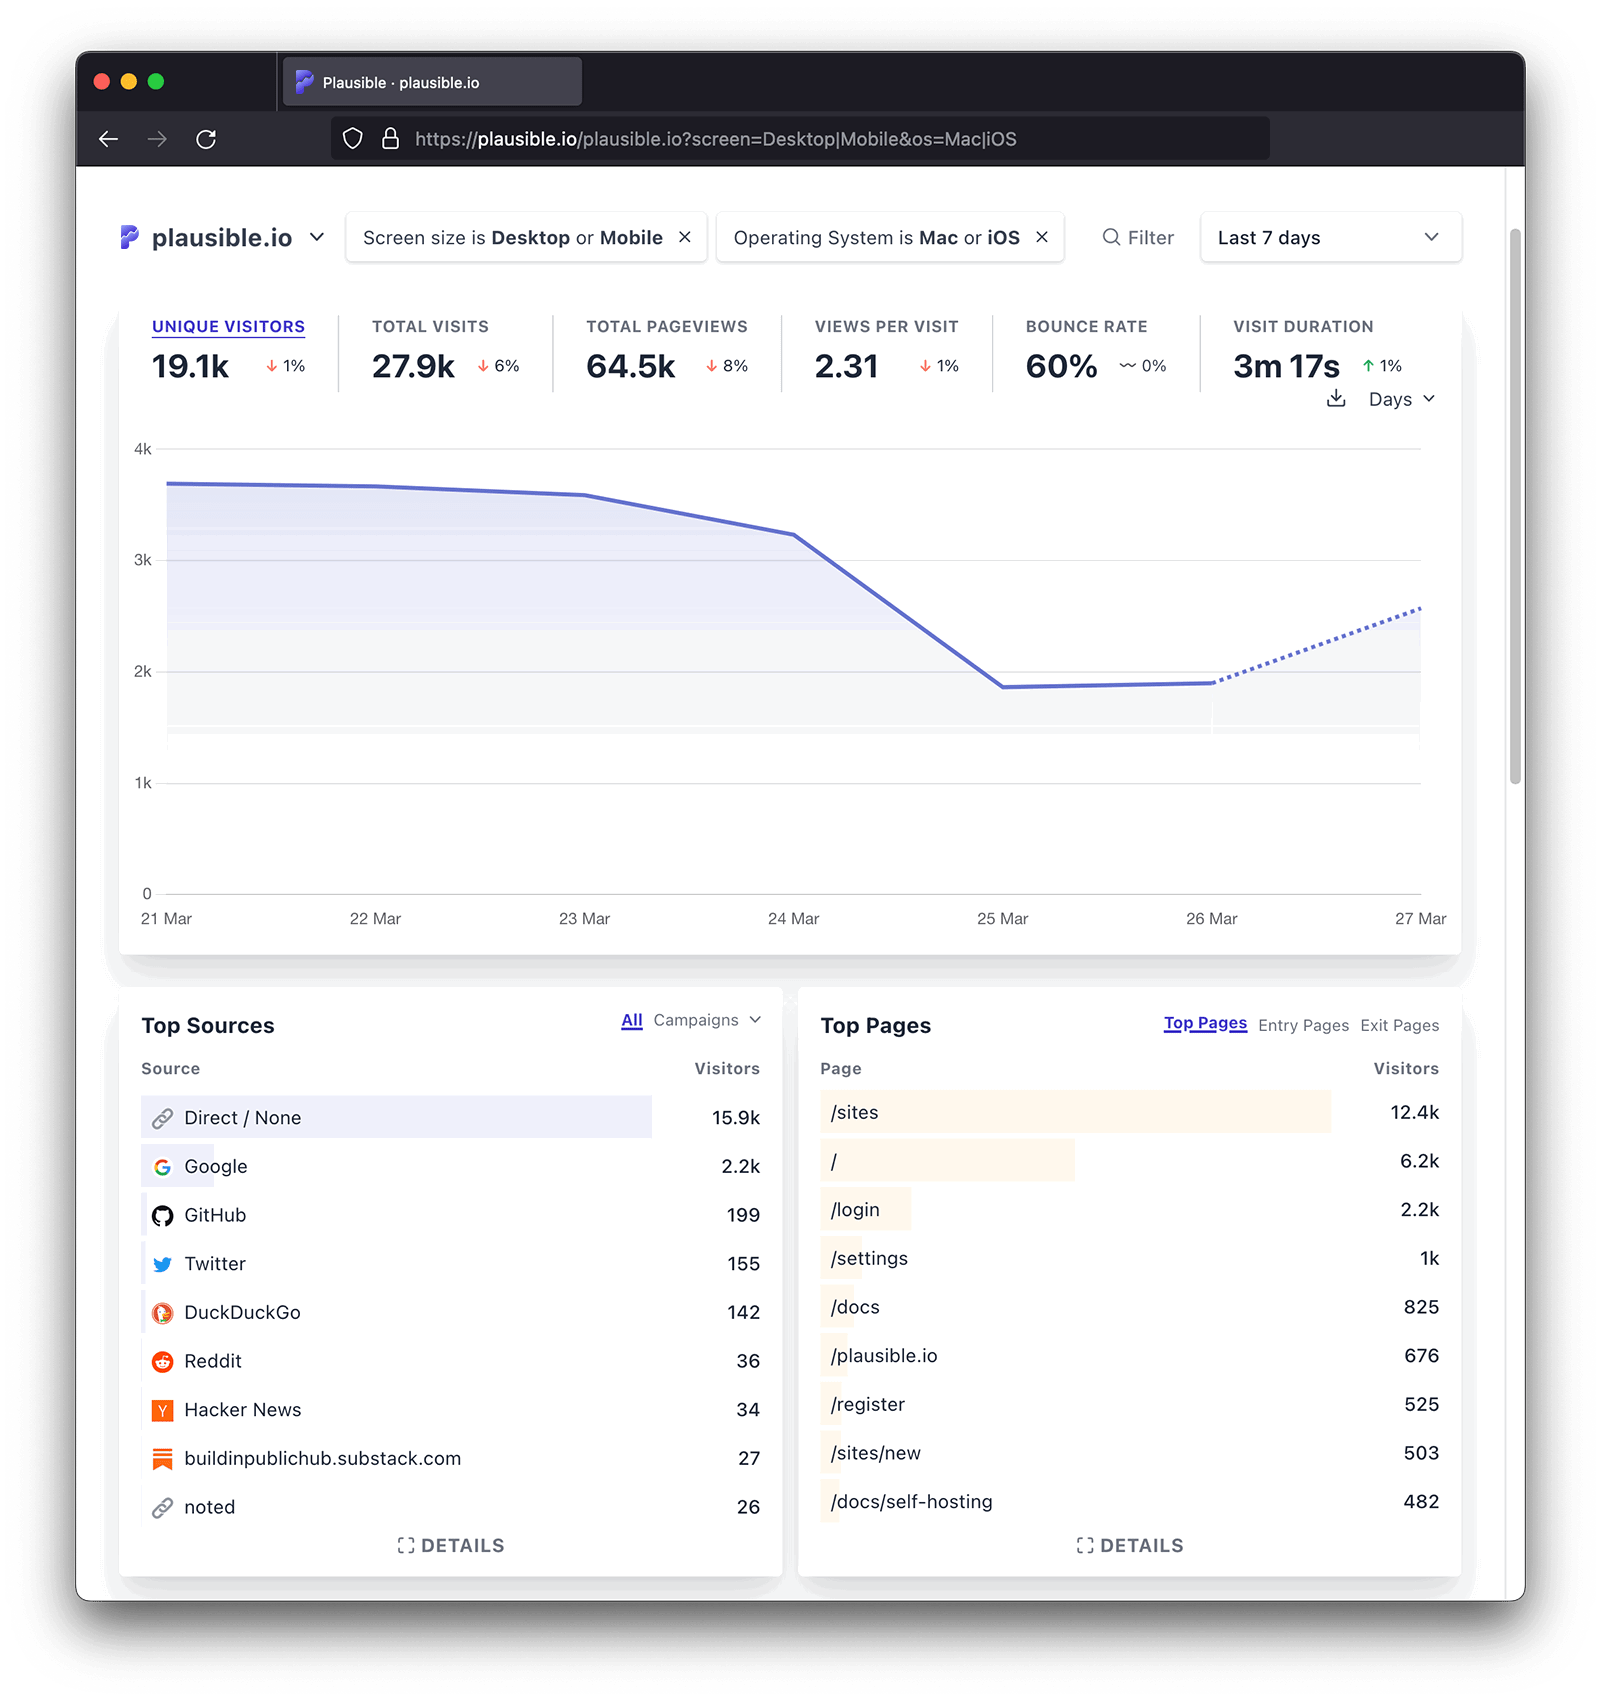Switch to the Exit Pages tab
This screenshot has width=1600, height=1701.
tap(1399, 1025)
